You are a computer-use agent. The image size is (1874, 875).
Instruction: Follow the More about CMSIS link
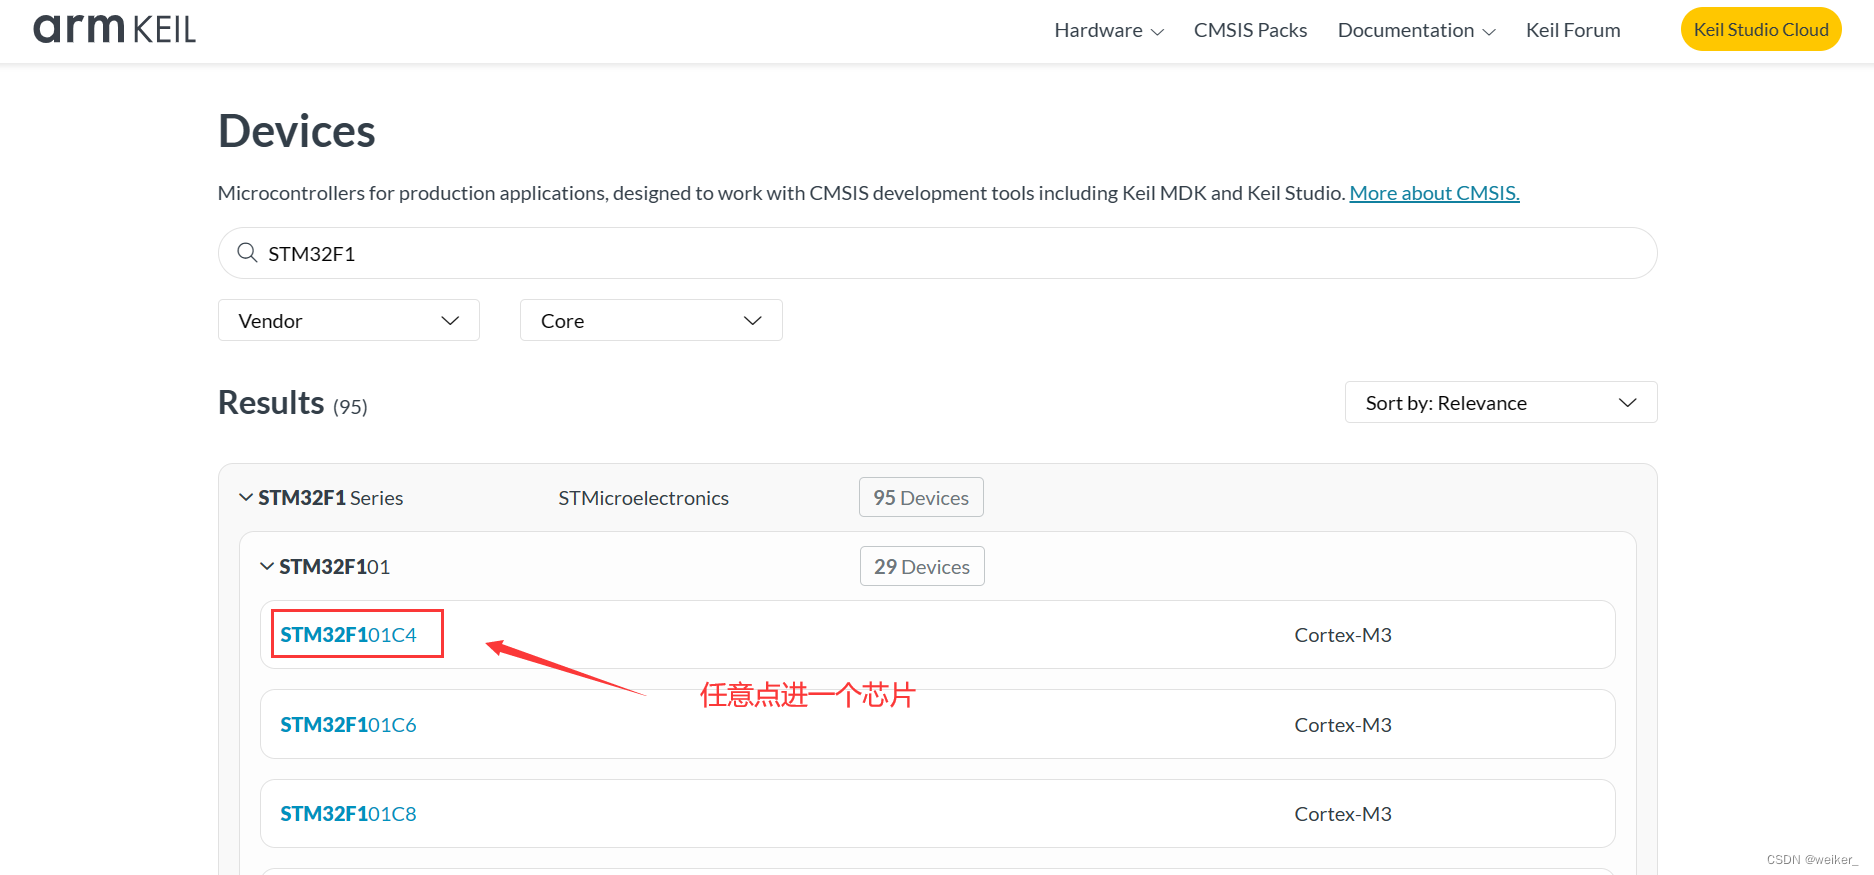pos(1434,193)
